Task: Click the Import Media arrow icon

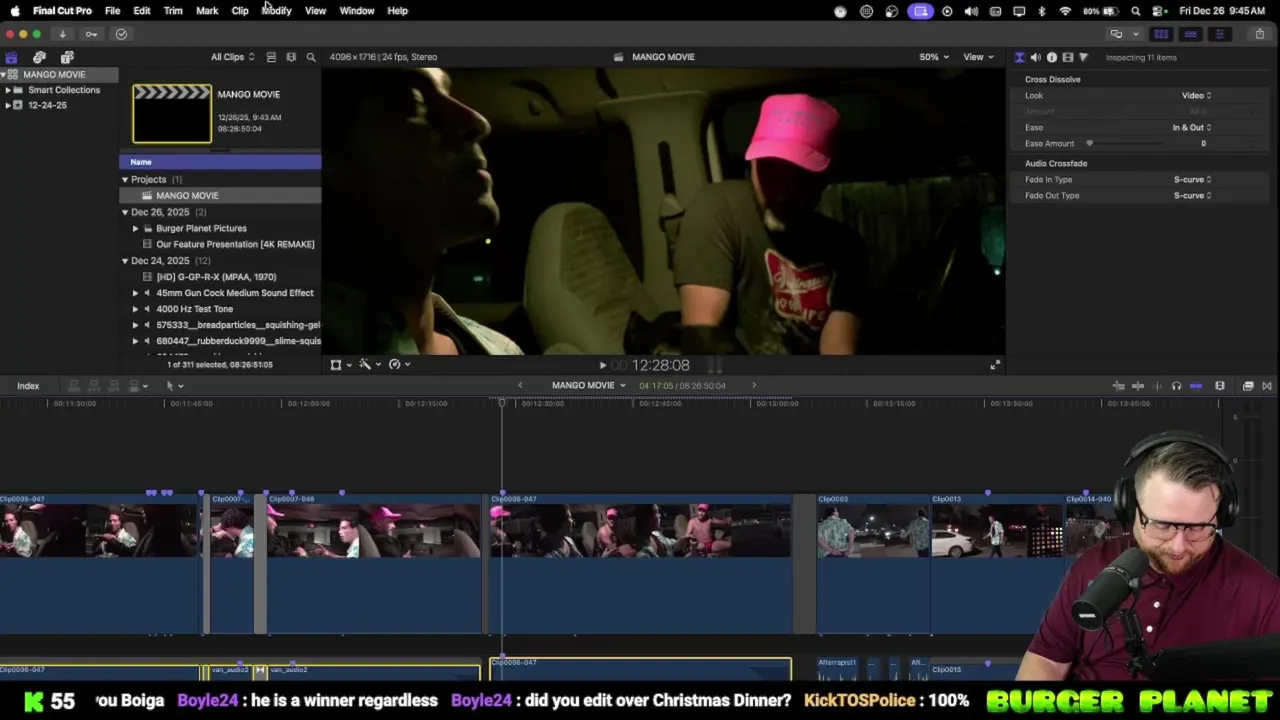Action: [62, 34]
